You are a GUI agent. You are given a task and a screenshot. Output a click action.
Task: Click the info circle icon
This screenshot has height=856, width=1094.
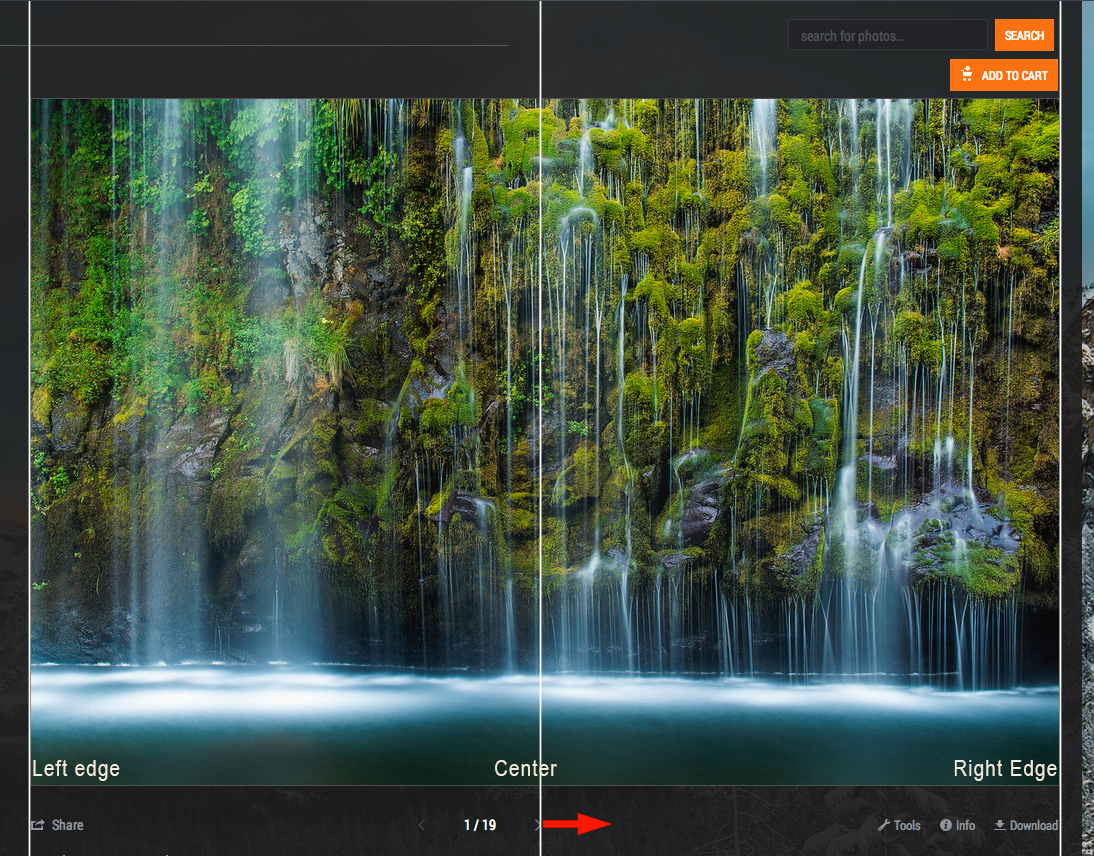click(x=945, y=825)
